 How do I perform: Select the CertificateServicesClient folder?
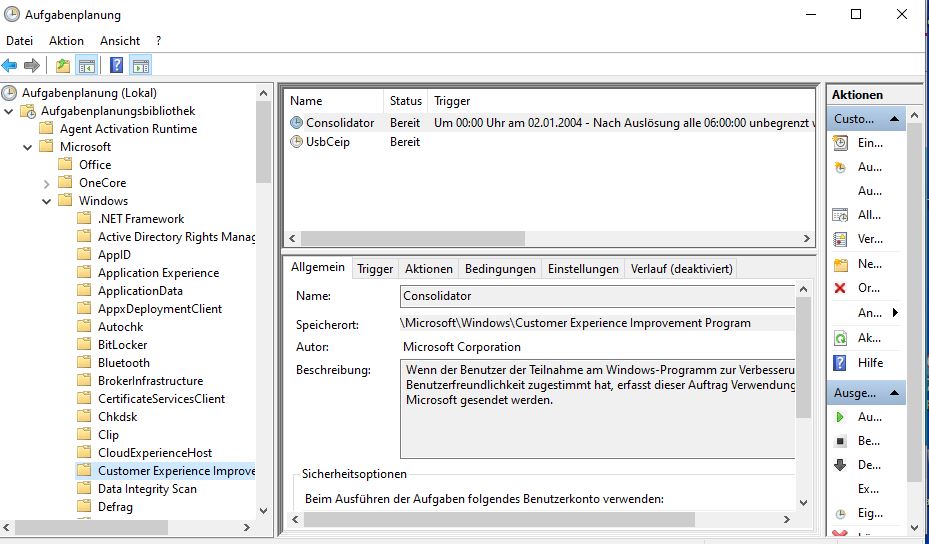161,399
